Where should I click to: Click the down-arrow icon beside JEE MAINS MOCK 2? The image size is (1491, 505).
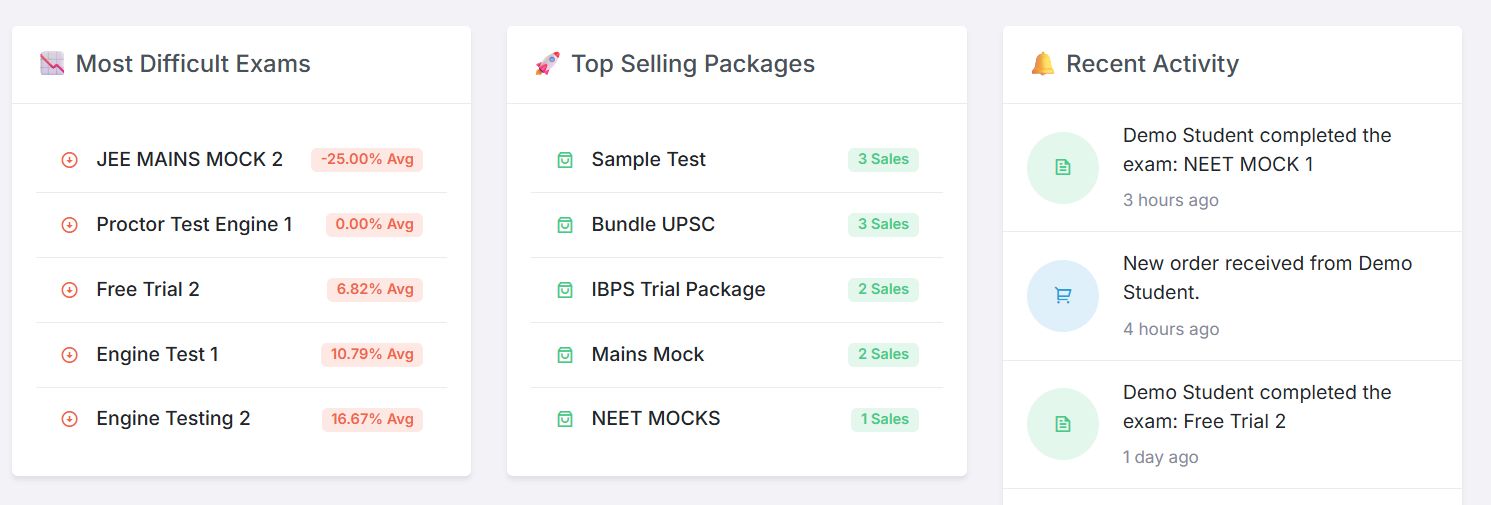tap(69, 160)
